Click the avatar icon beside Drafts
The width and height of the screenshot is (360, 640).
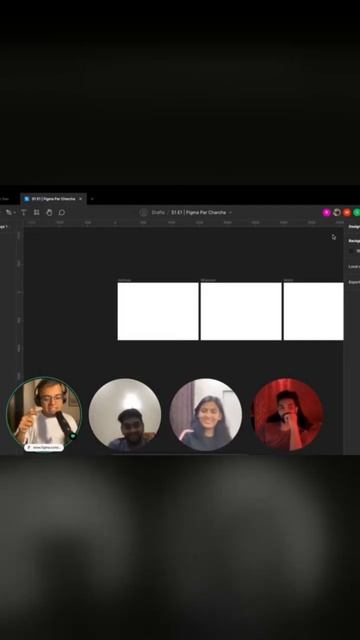(x=143, y=212)
